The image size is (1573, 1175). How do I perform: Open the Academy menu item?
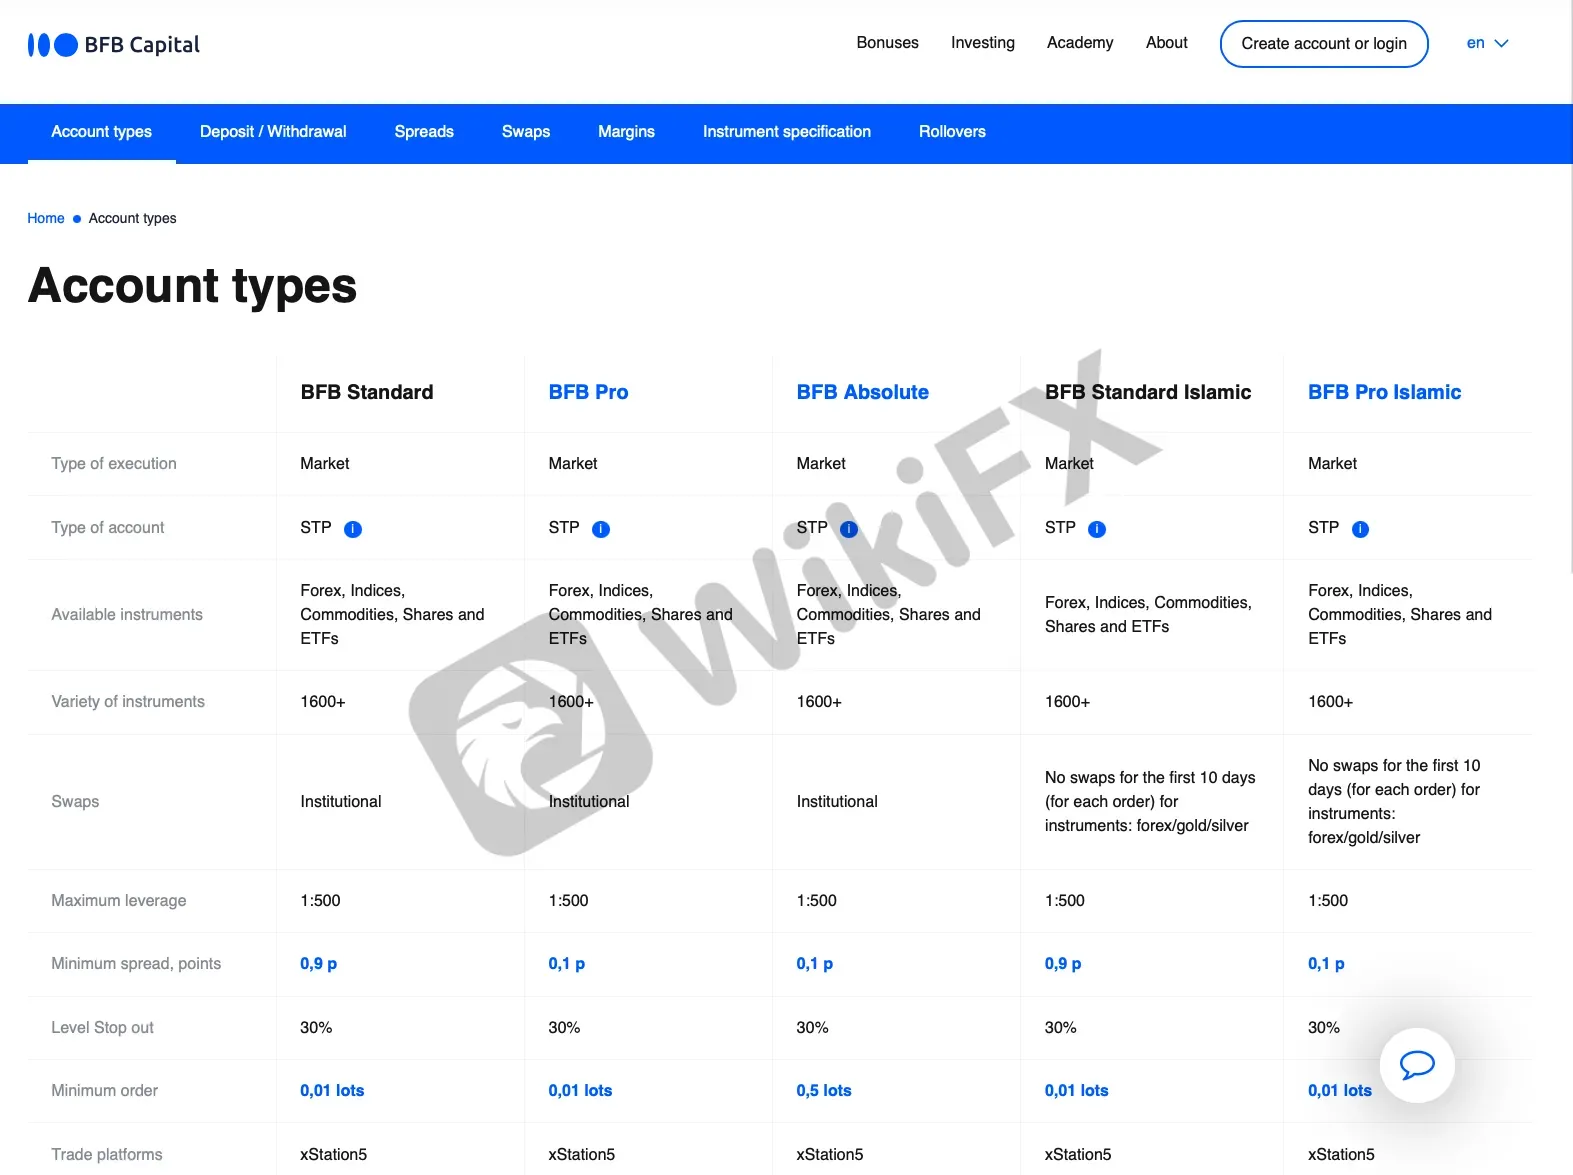(x=1080, y=43)
